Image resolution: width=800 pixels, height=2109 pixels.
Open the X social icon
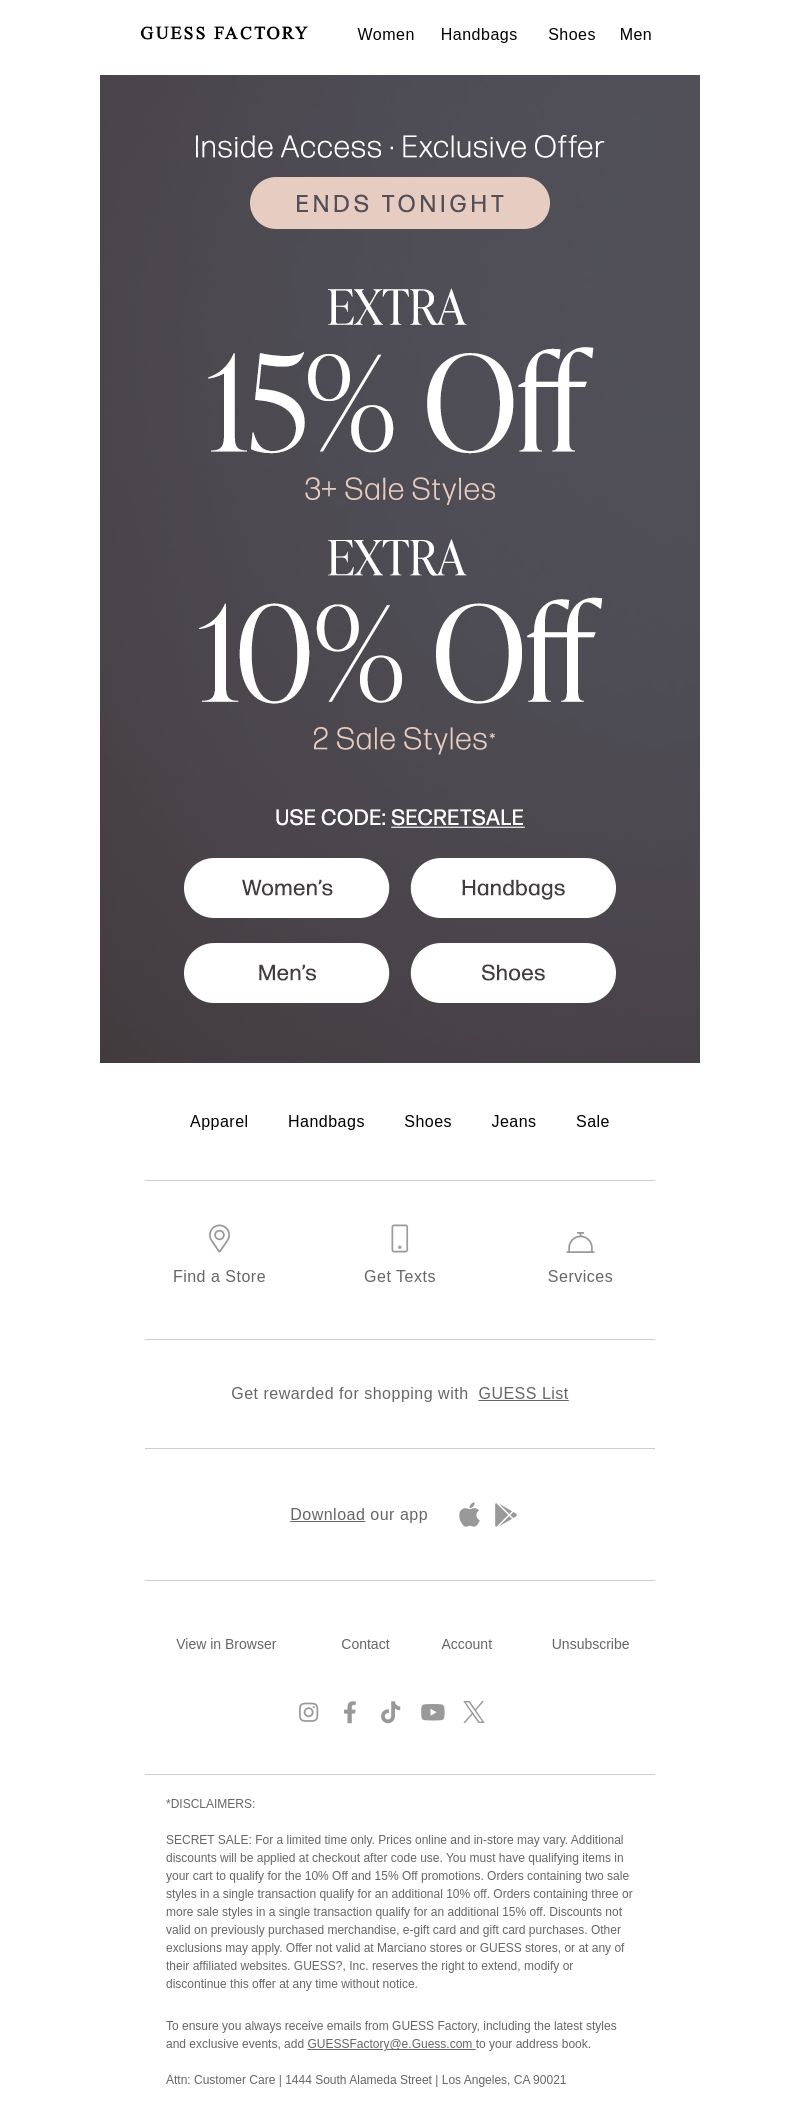[474, 1712]
